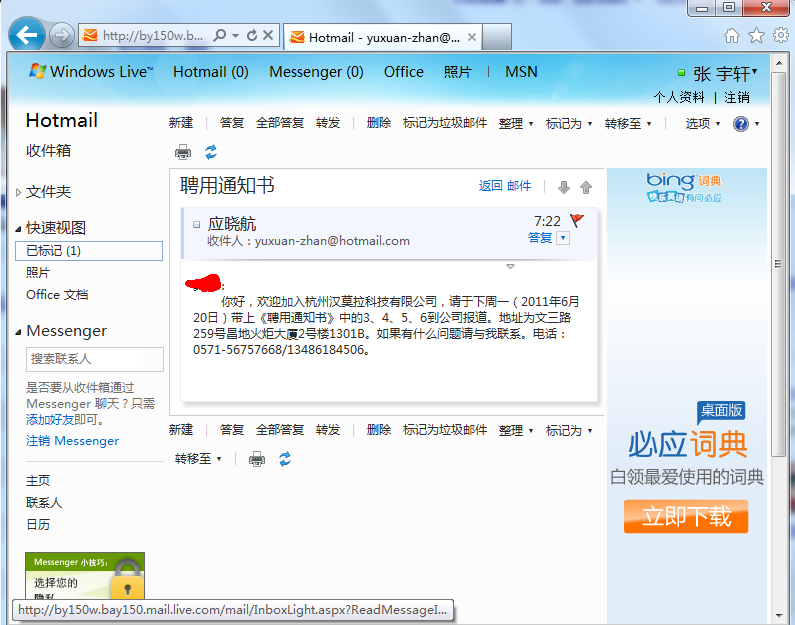Click 答复 in the top toolbar

(x=232, y=123)
